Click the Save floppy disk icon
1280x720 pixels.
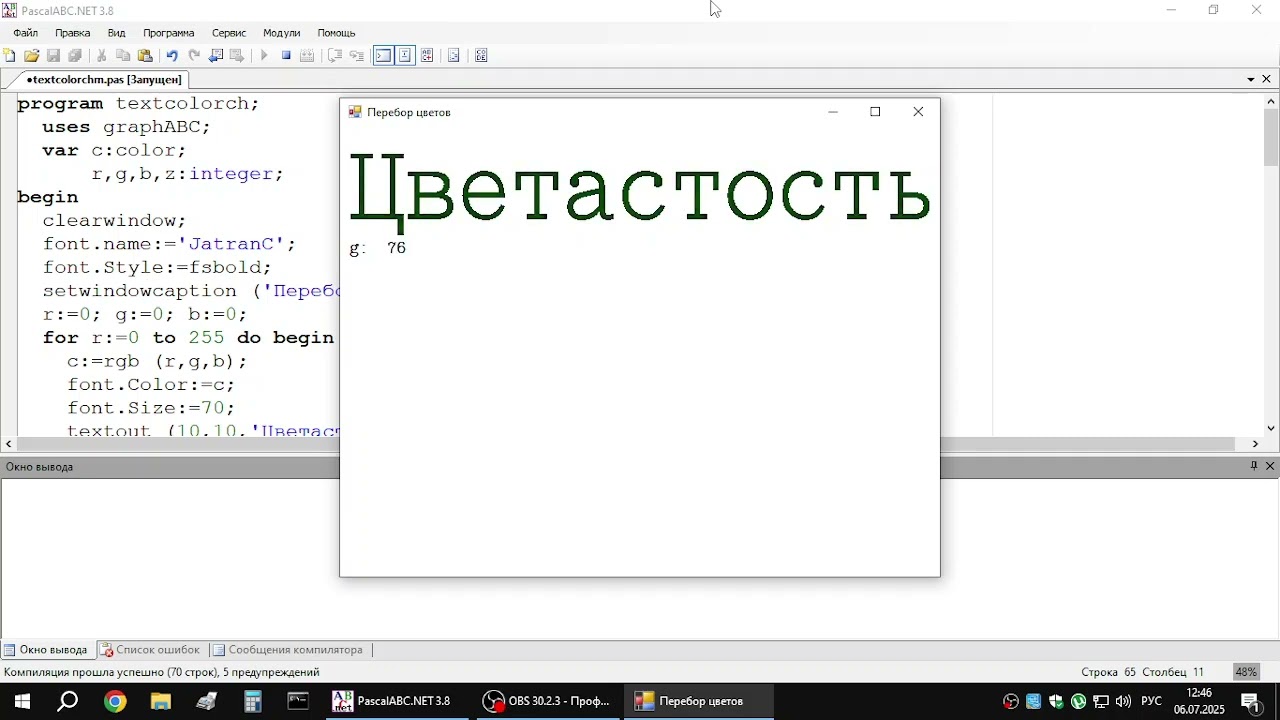click(54, 56)
